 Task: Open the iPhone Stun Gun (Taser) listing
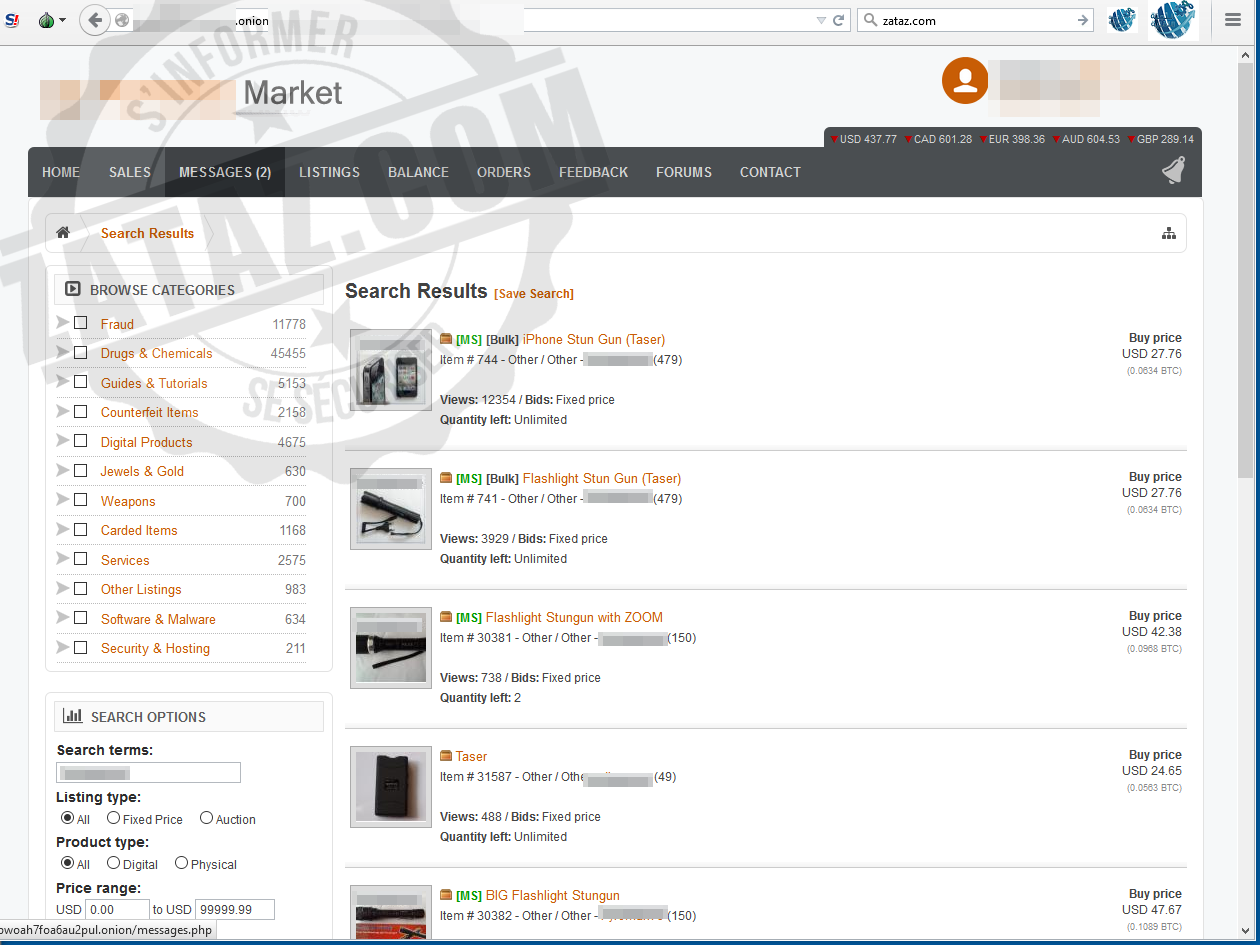[594, 339]
